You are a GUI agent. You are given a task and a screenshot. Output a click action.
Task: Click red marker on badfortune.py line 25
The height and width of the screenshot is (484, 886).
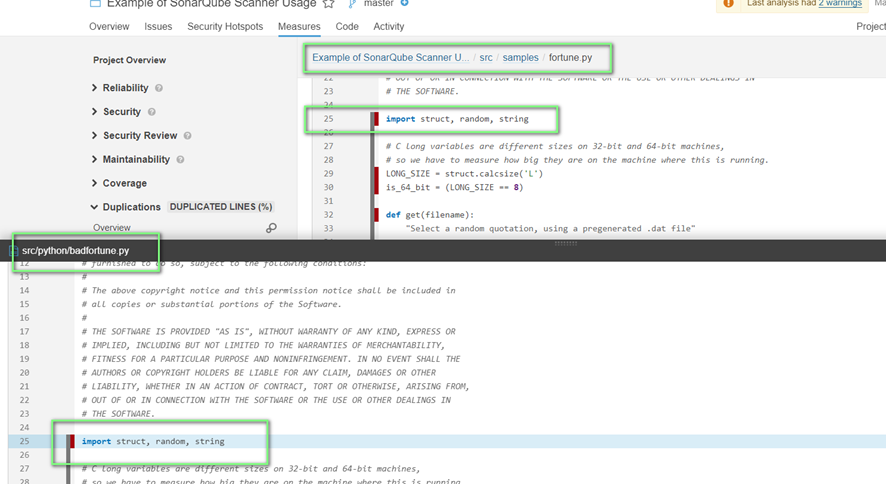72,441
